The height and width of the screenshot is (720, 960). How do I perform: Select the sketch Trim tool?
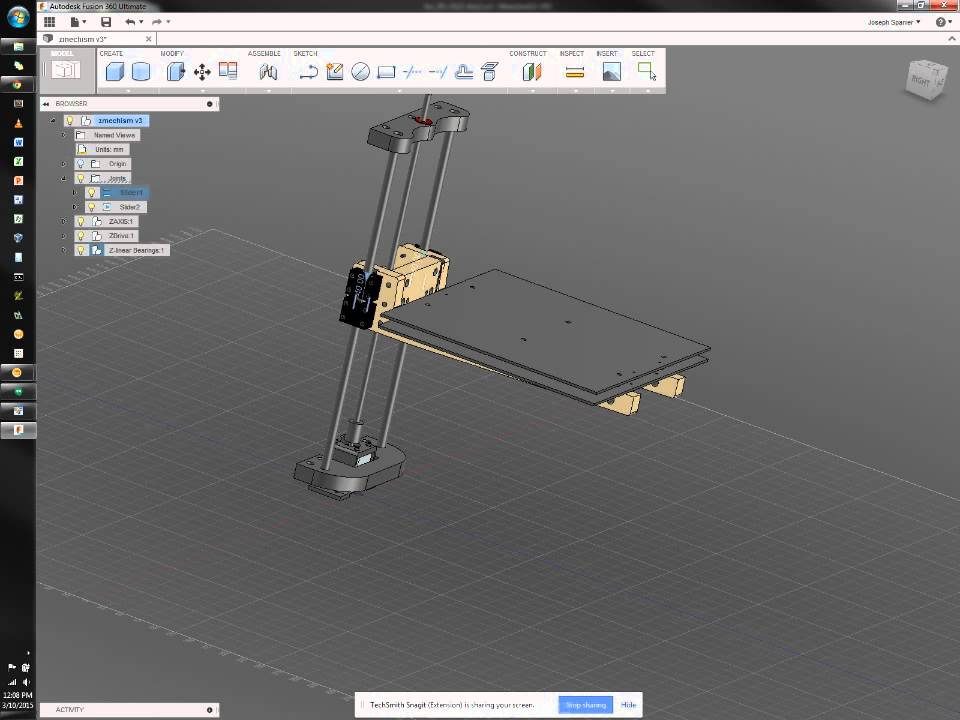412,72
